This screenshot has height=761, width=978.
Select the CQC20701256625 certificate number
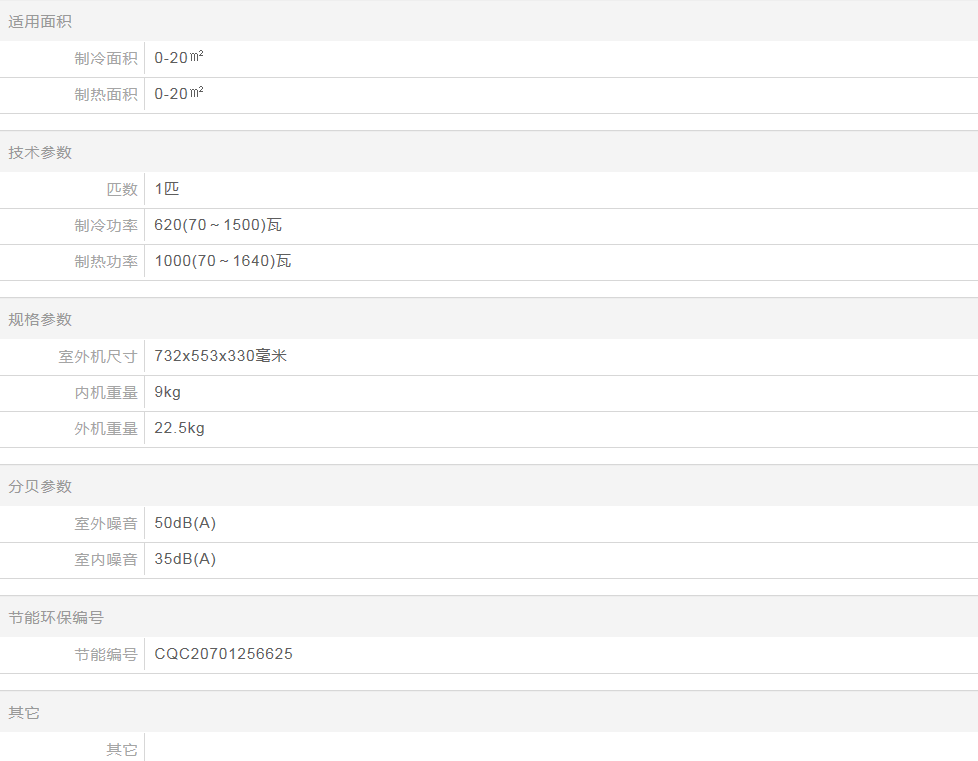coord(223,654)
